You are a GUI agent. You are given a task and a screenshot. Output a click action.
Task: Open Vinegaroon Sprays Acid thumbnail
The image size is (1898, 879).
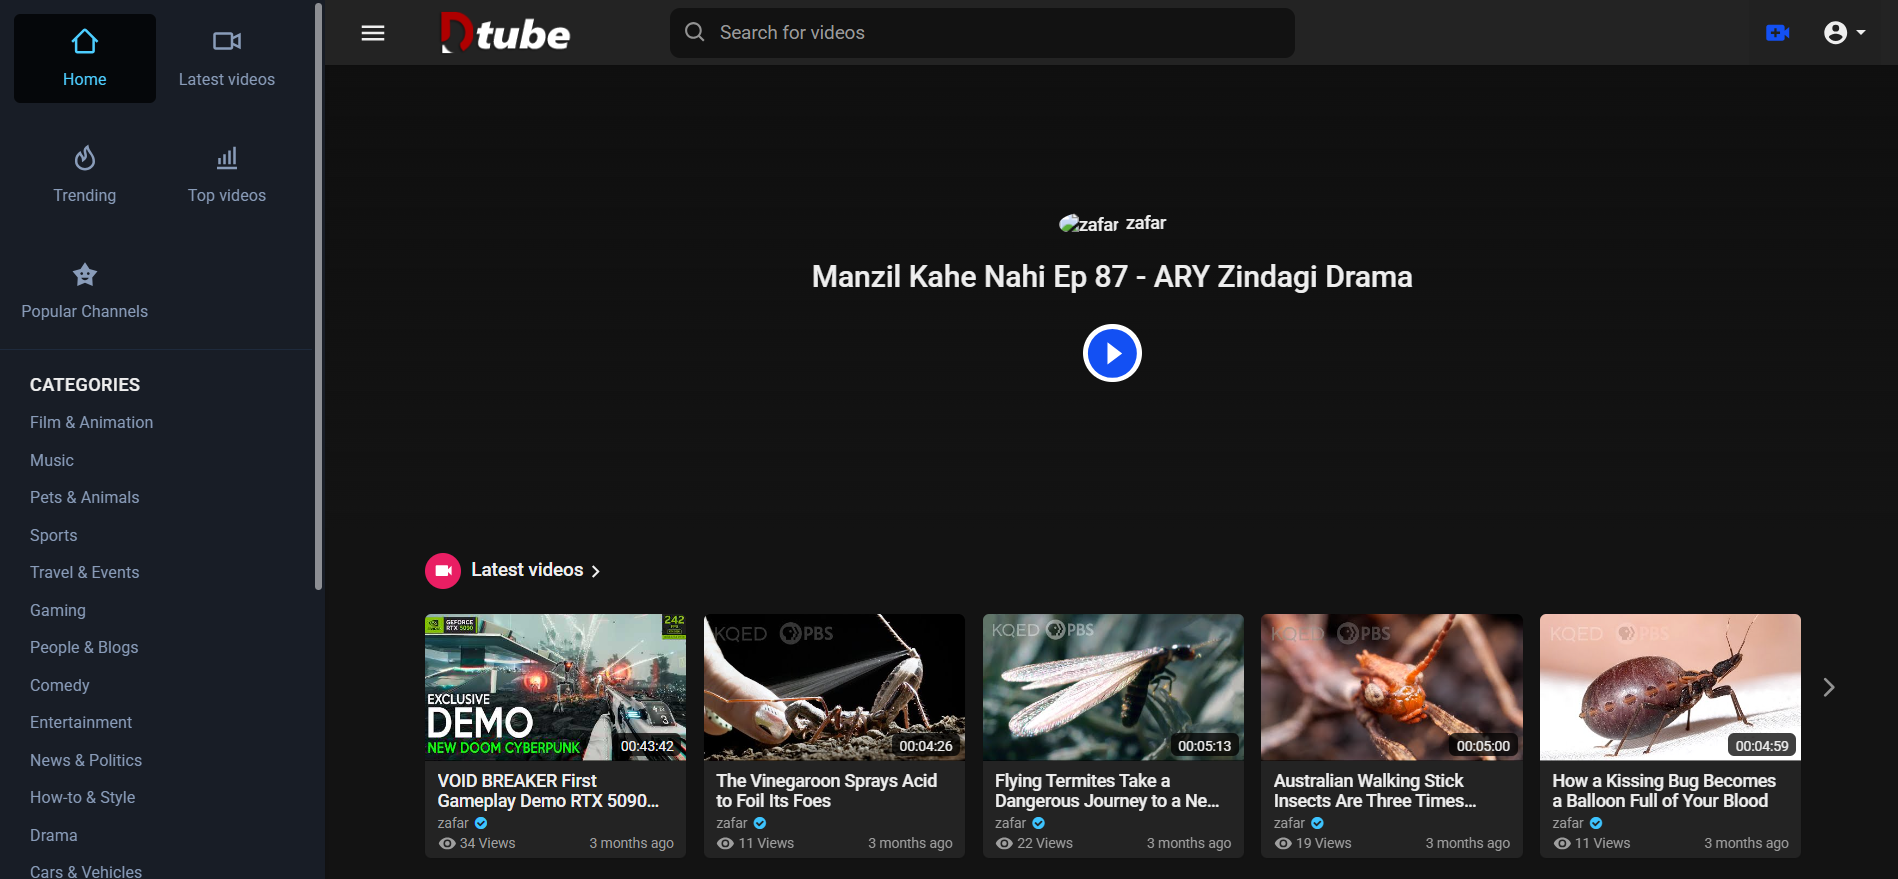pyautogui.click(x=834, y=687)
